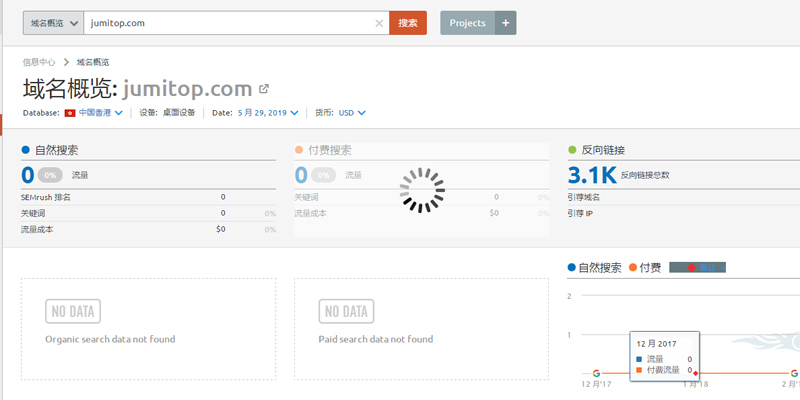Image resolution: width=800 pixels, height=400 pixels.
Task: Clear the search field with the X icon
Action: pos(379,23)
